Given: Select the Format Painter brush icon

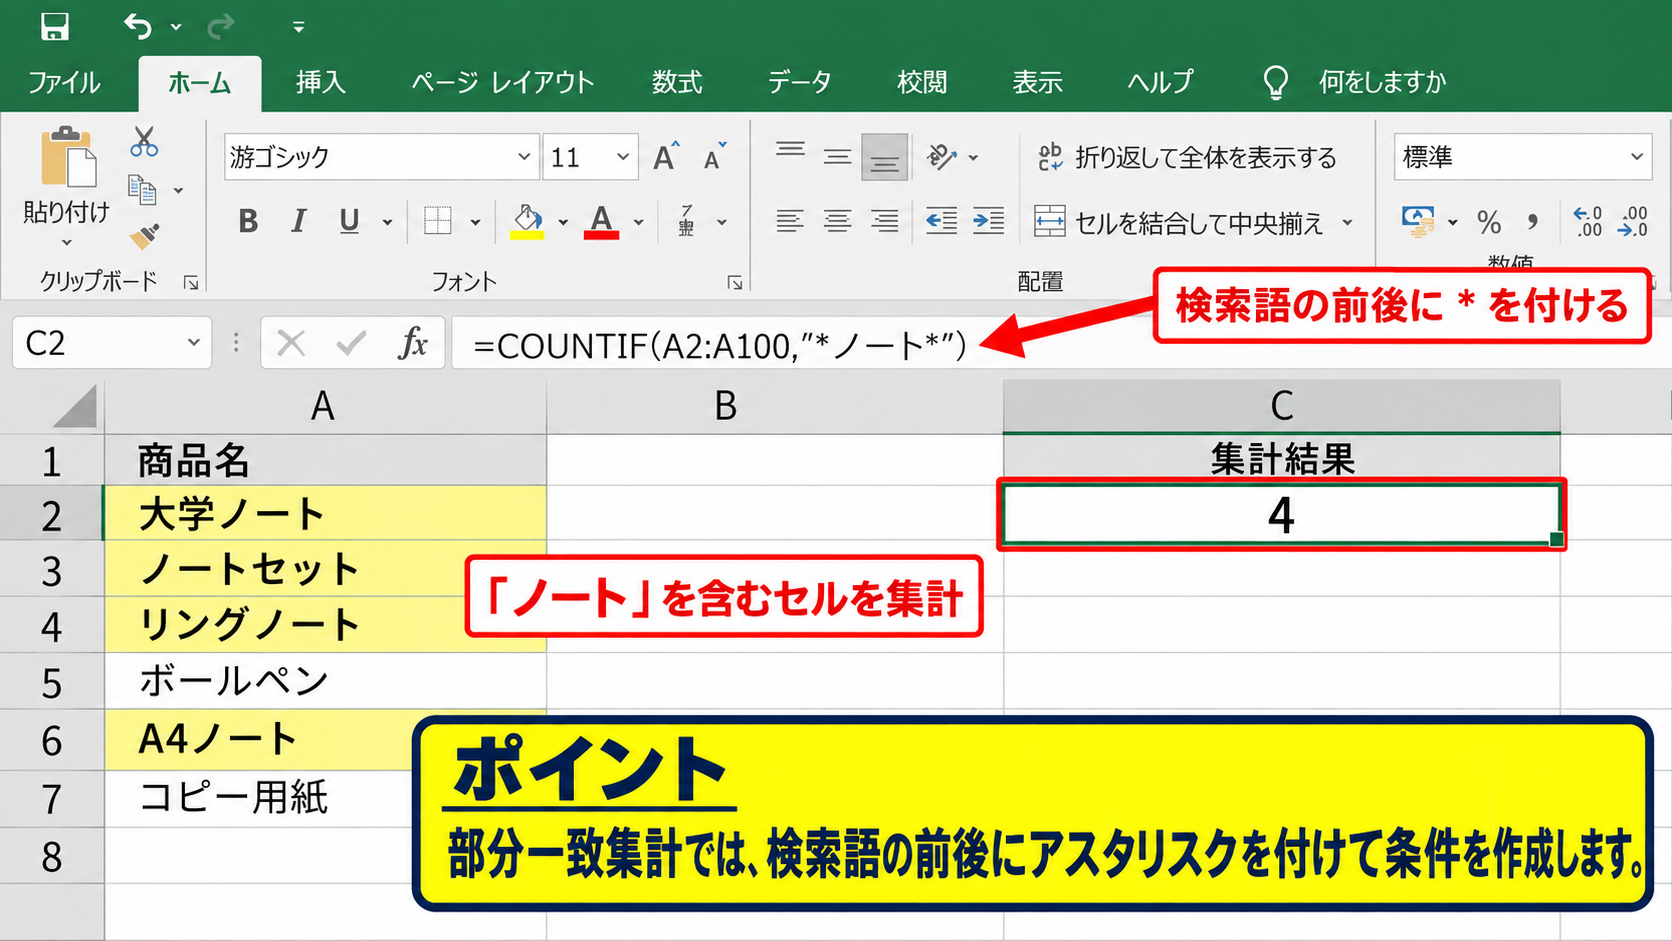Looking at the screenshot, I should coord(145,236).
